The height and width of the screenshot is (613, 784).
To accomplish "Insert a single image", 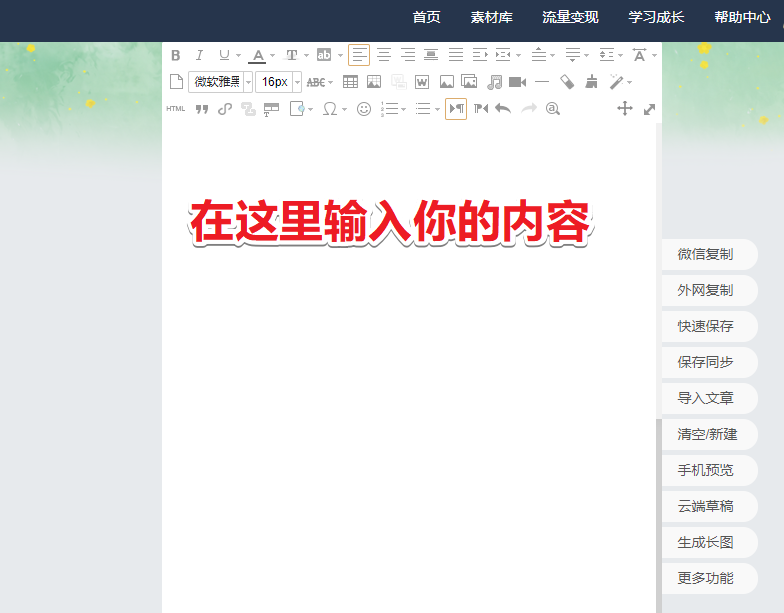I will [x=446, y=82].
